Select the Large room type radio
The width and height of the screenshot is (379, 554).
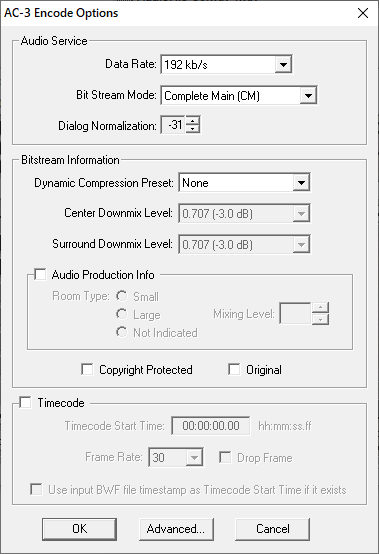[x=122, y=314]
